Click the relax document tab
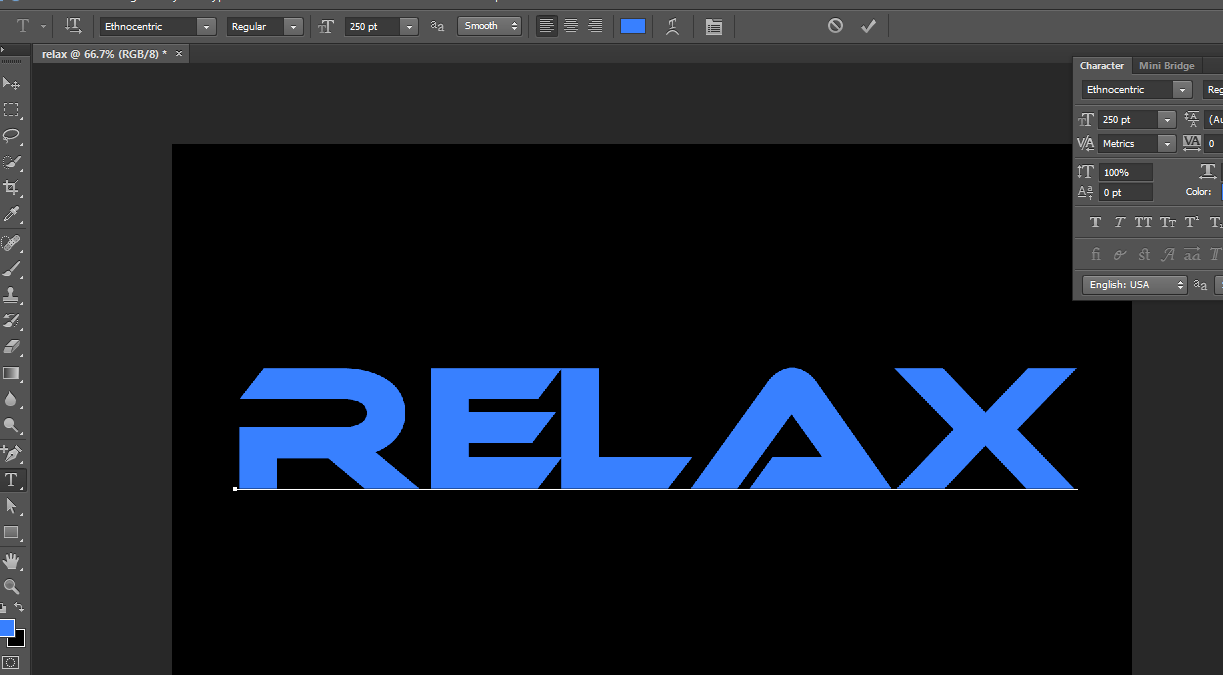This screenshot has height=675, width=1223. pyautogui.click(x=100, y=53)
